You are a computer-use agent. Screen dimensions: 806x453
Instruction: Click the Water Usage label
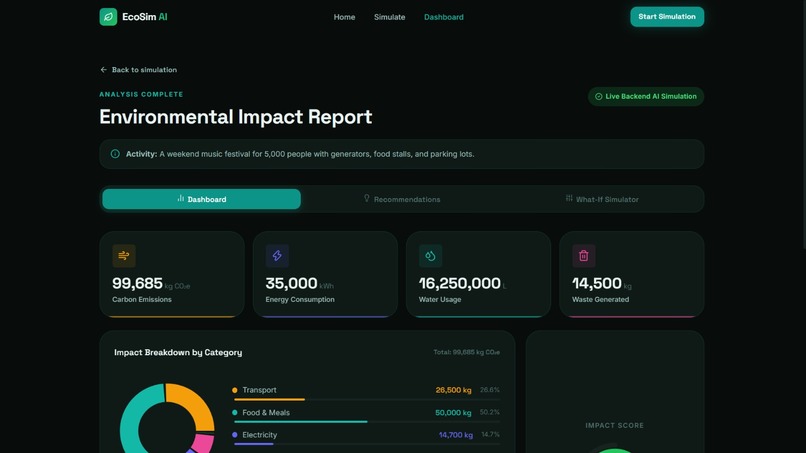pyautogui.click(x=440, y=299)
